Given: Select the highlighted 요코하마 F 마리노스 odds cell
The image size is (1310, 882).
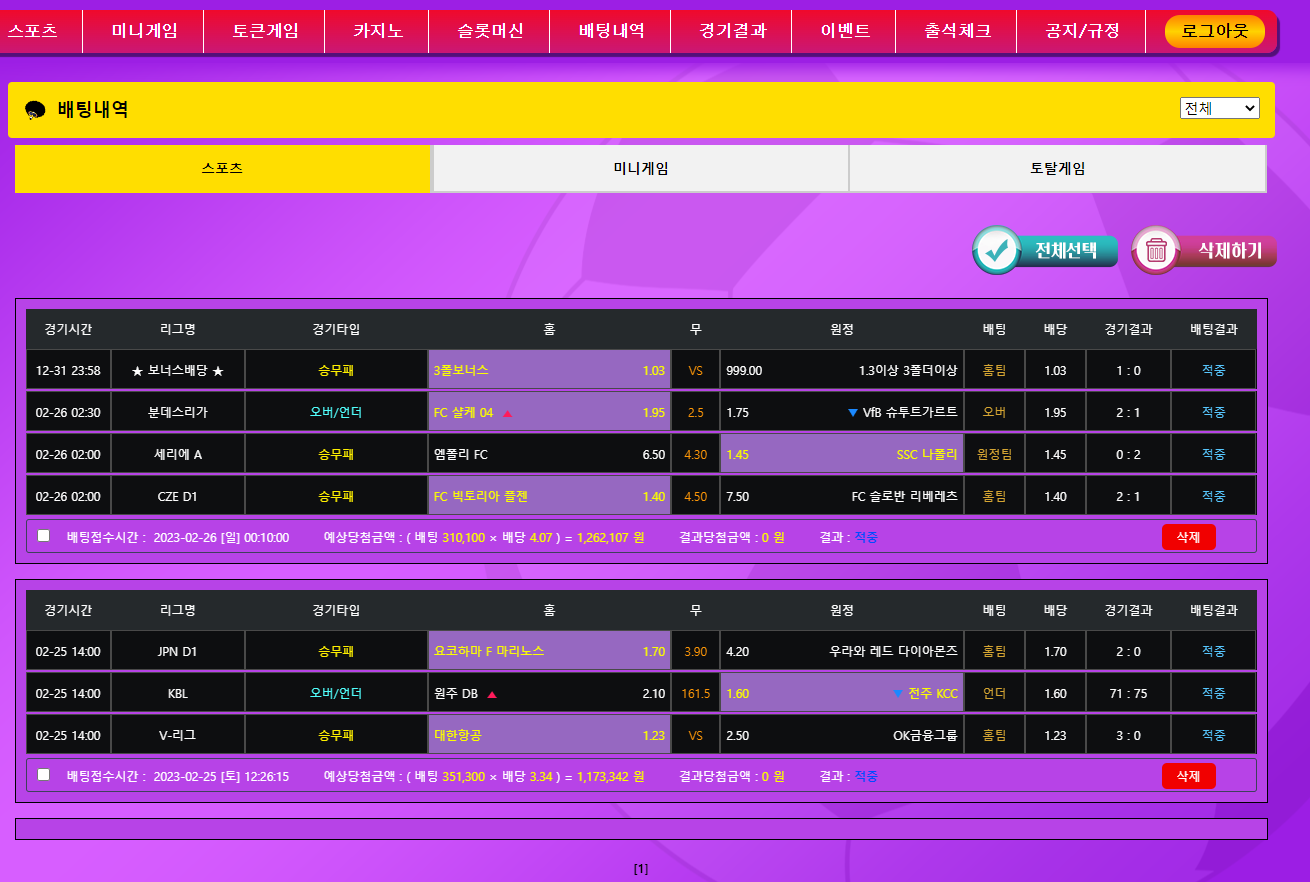Looking at the screenshot, I should (549, 651).
